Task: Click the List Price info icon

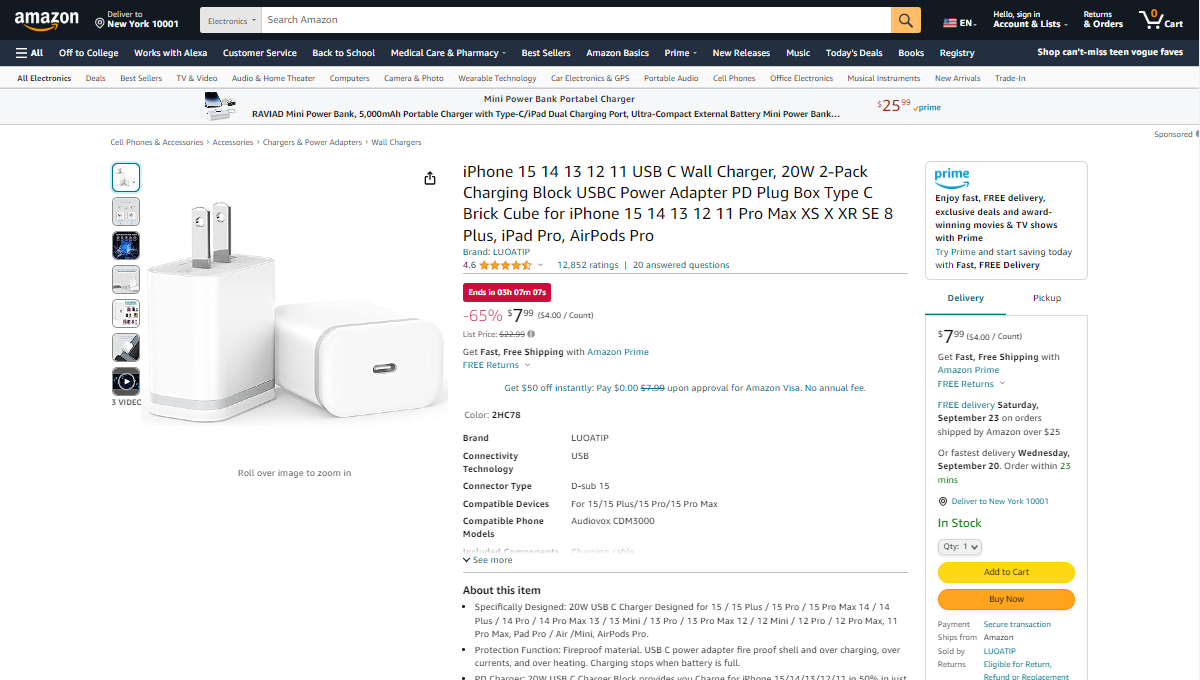Action: click(531, 334)
